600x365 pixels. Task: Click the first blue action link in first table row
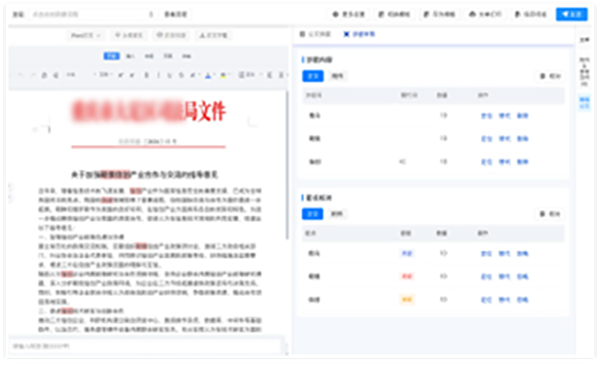tap(486, 116)
